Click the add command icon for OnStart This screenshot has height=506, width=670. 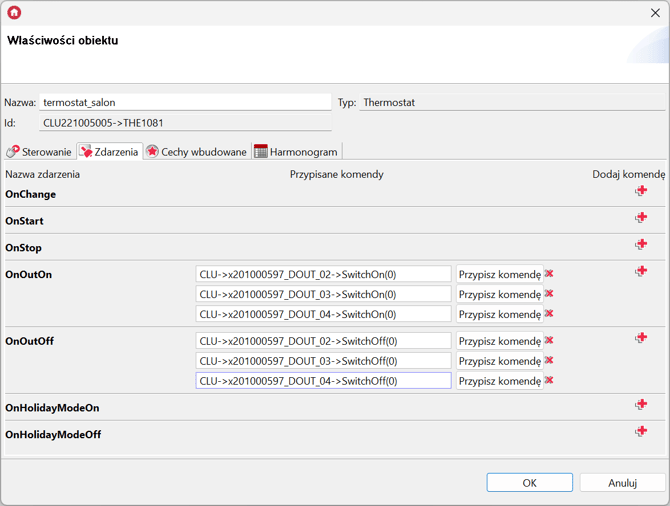click(x=641, y=218)
